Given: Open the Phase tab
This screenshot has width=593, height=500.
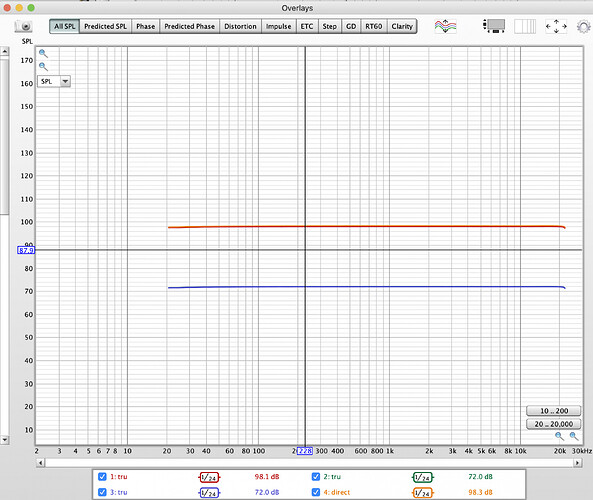Looking at the screenshot, I should [146, 26].
